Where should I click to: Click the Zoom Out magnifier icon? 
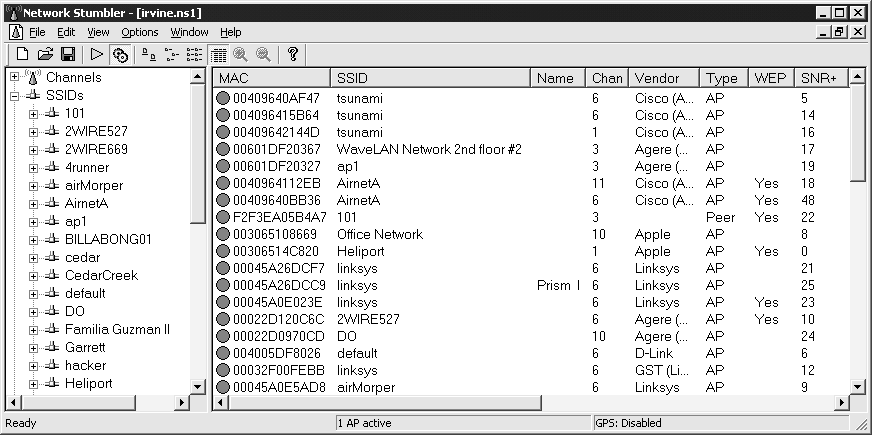[263, 54]
